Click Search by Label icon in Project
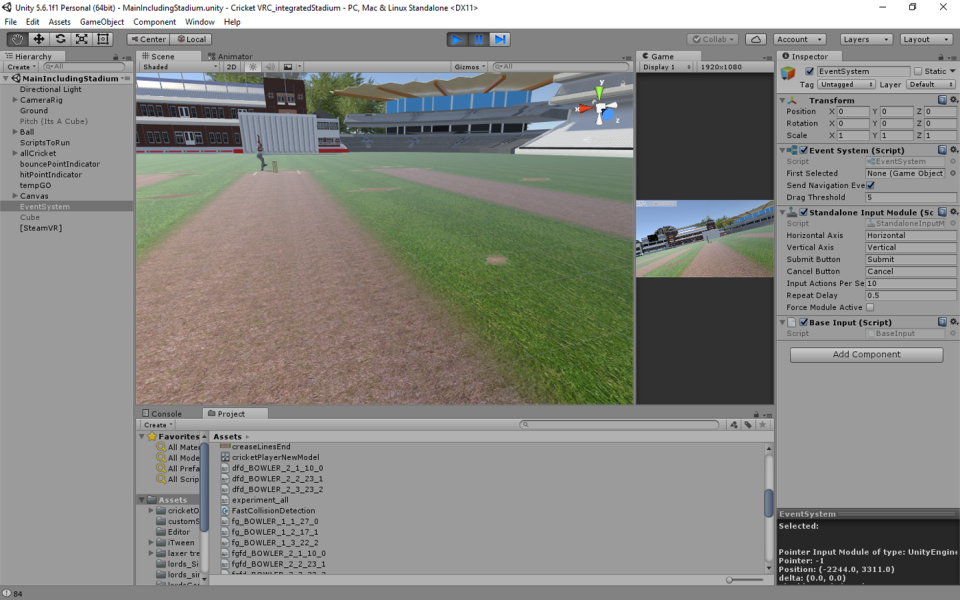Viewport: 960px width, 600px height. [748, 424]
